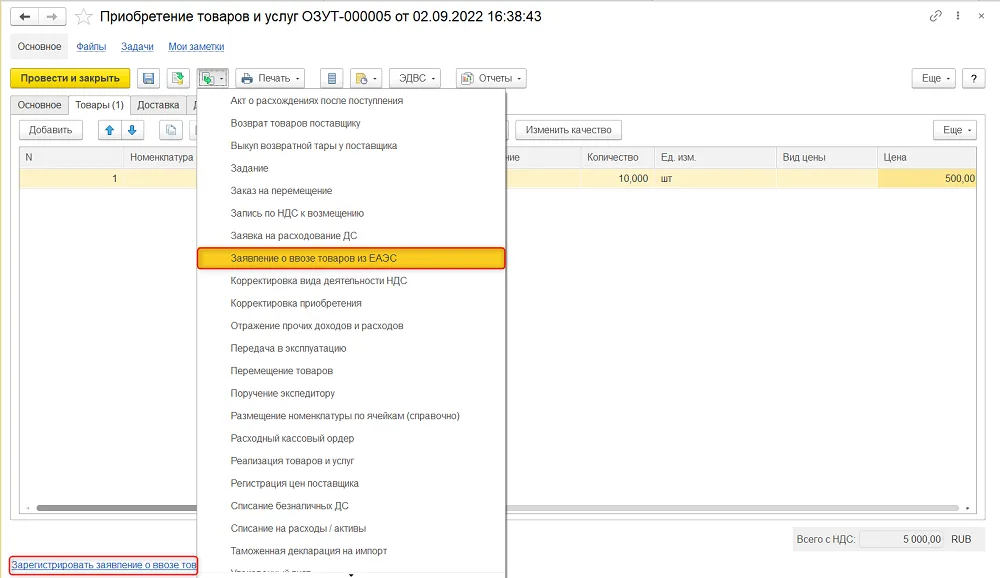Image resolution: width=1000 pixels, height=578 pixels.
Task: Switch to the Доставка tab
Action: [158, 105]
